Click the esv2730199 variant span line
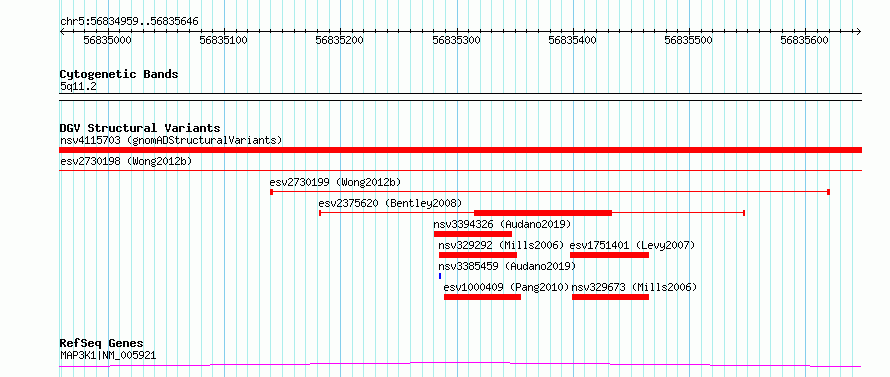This screenshot has height=377, width=890. coord(549,192)
